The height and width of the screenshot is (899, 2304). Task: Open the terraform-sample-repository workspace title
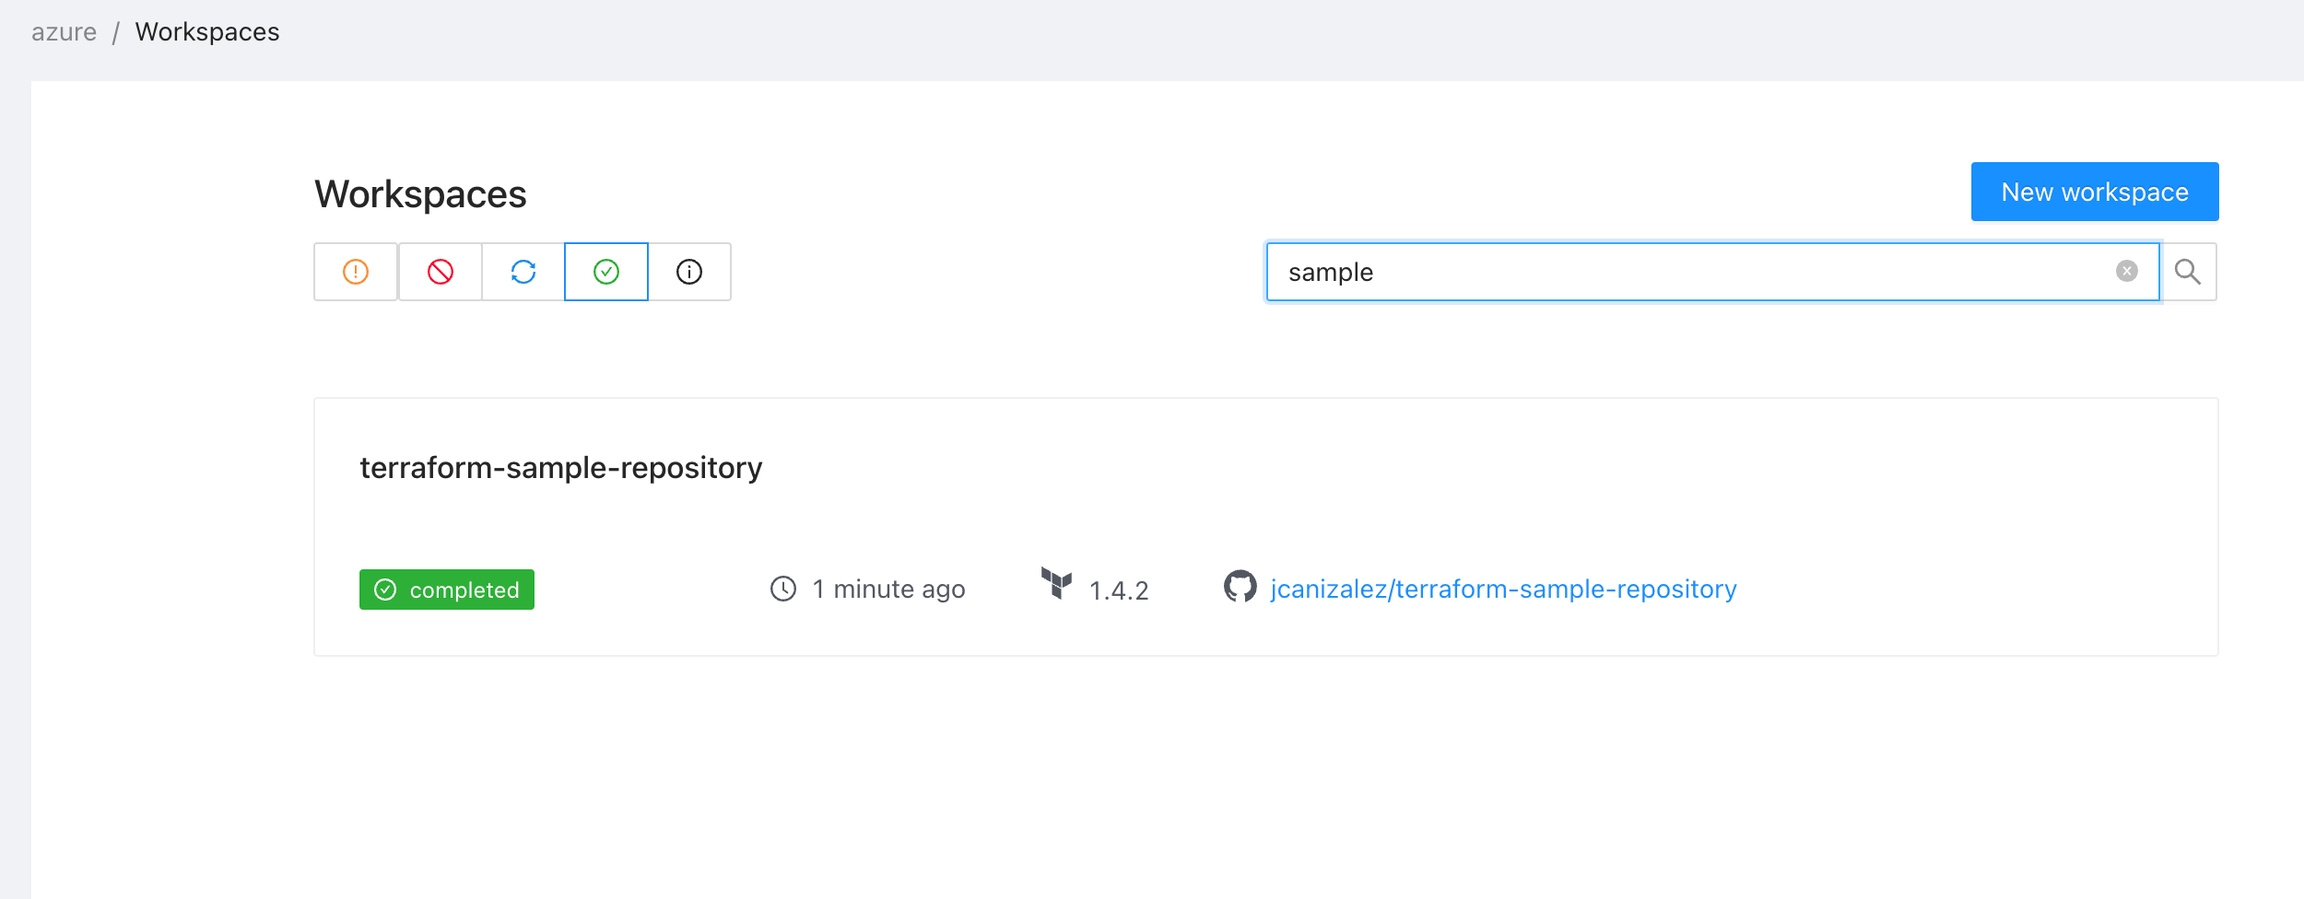tap(561, 468)
